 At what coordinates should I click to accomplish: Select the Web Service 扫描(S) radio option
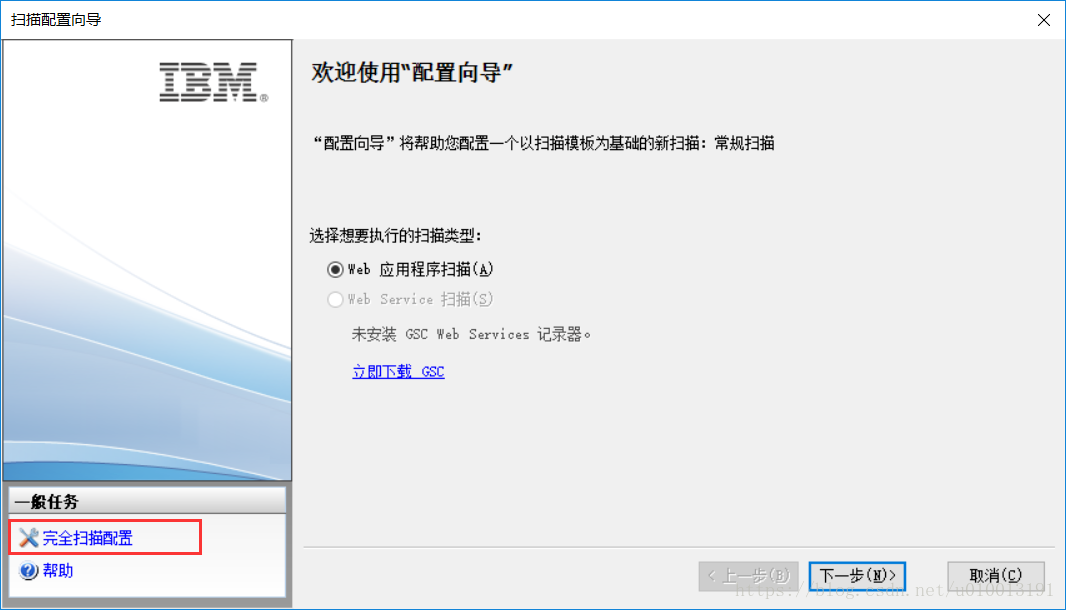pos(335,299)
